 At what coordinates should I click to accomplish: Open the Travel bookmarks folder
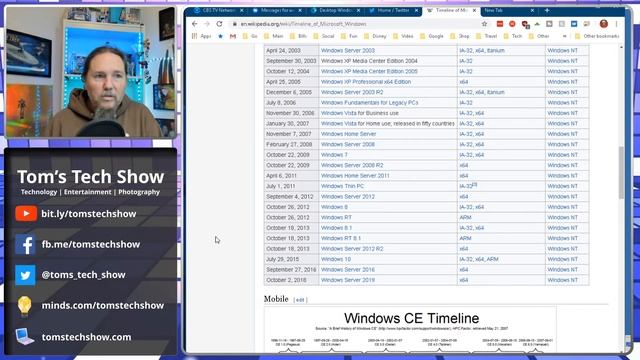click(487, 36)
